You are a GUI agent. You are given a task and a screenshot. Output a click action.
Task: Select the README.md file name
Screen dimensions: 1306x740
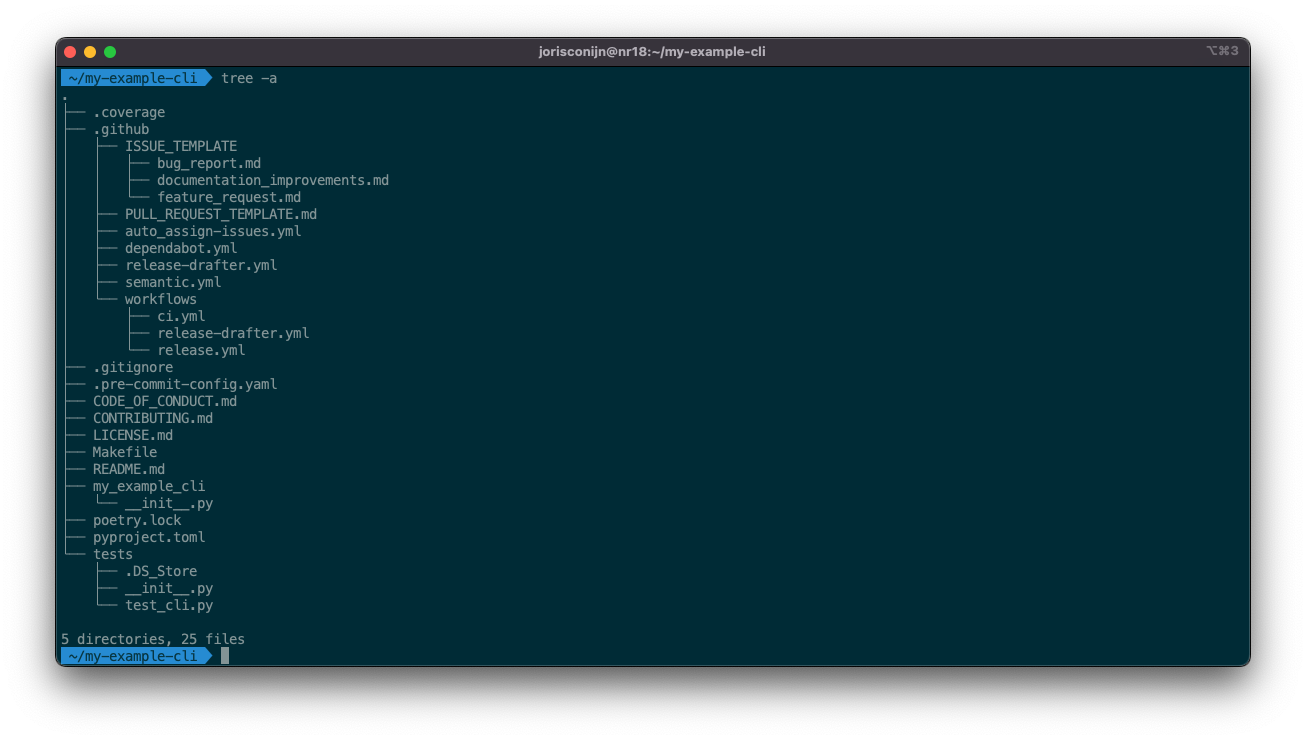[x=129, y=468]
